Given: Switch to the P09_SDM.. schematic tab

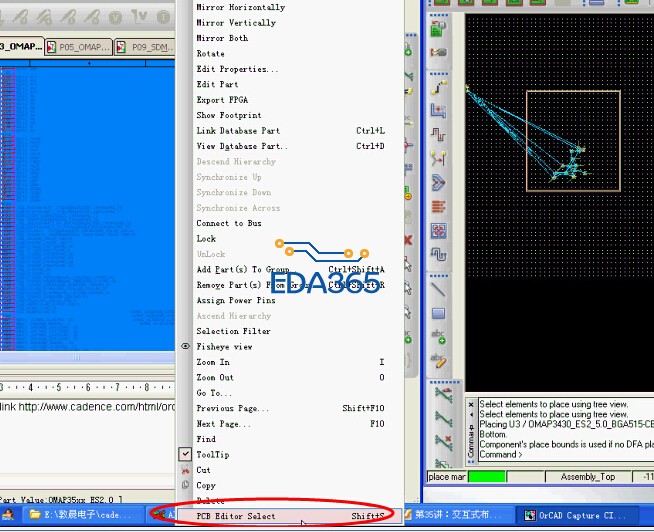Looking at the screenshot, I should 145,47.
